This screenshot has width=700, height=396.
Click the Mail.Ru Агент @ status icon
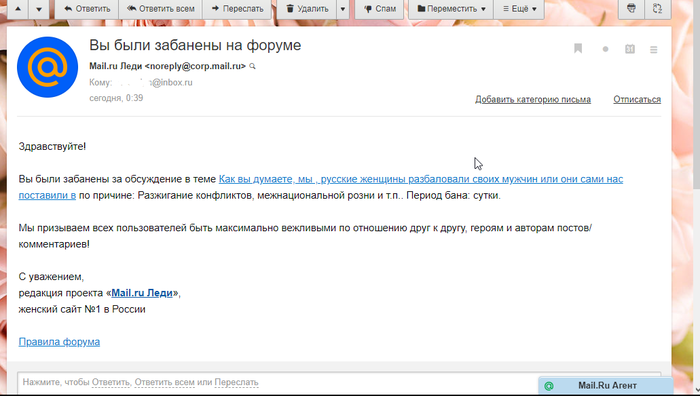pyautogui.click(x=549, y=386)
